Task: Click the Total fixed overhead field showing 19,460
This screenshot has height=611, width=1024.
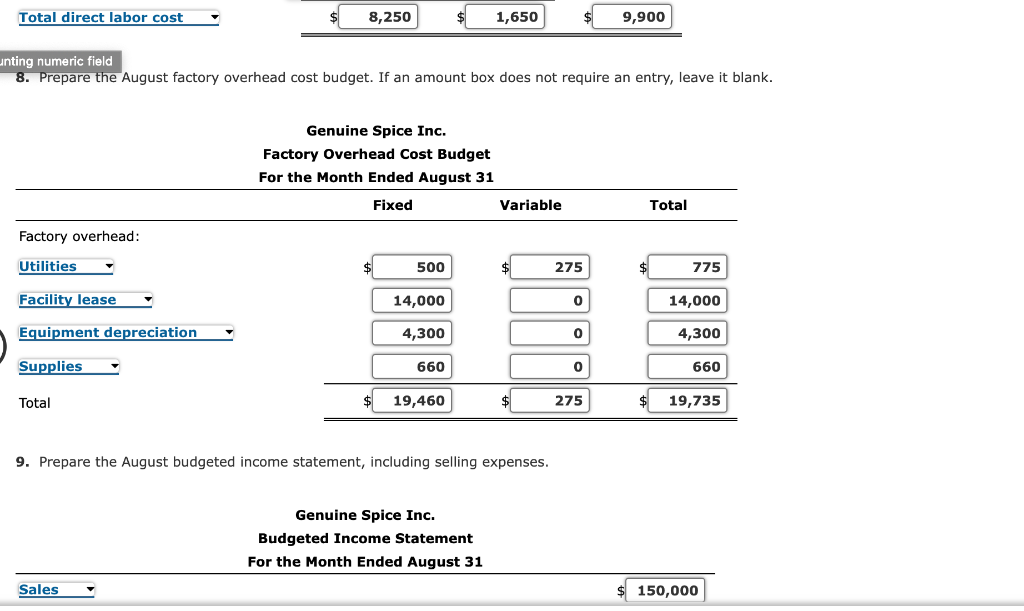Action: pos(412,400)
